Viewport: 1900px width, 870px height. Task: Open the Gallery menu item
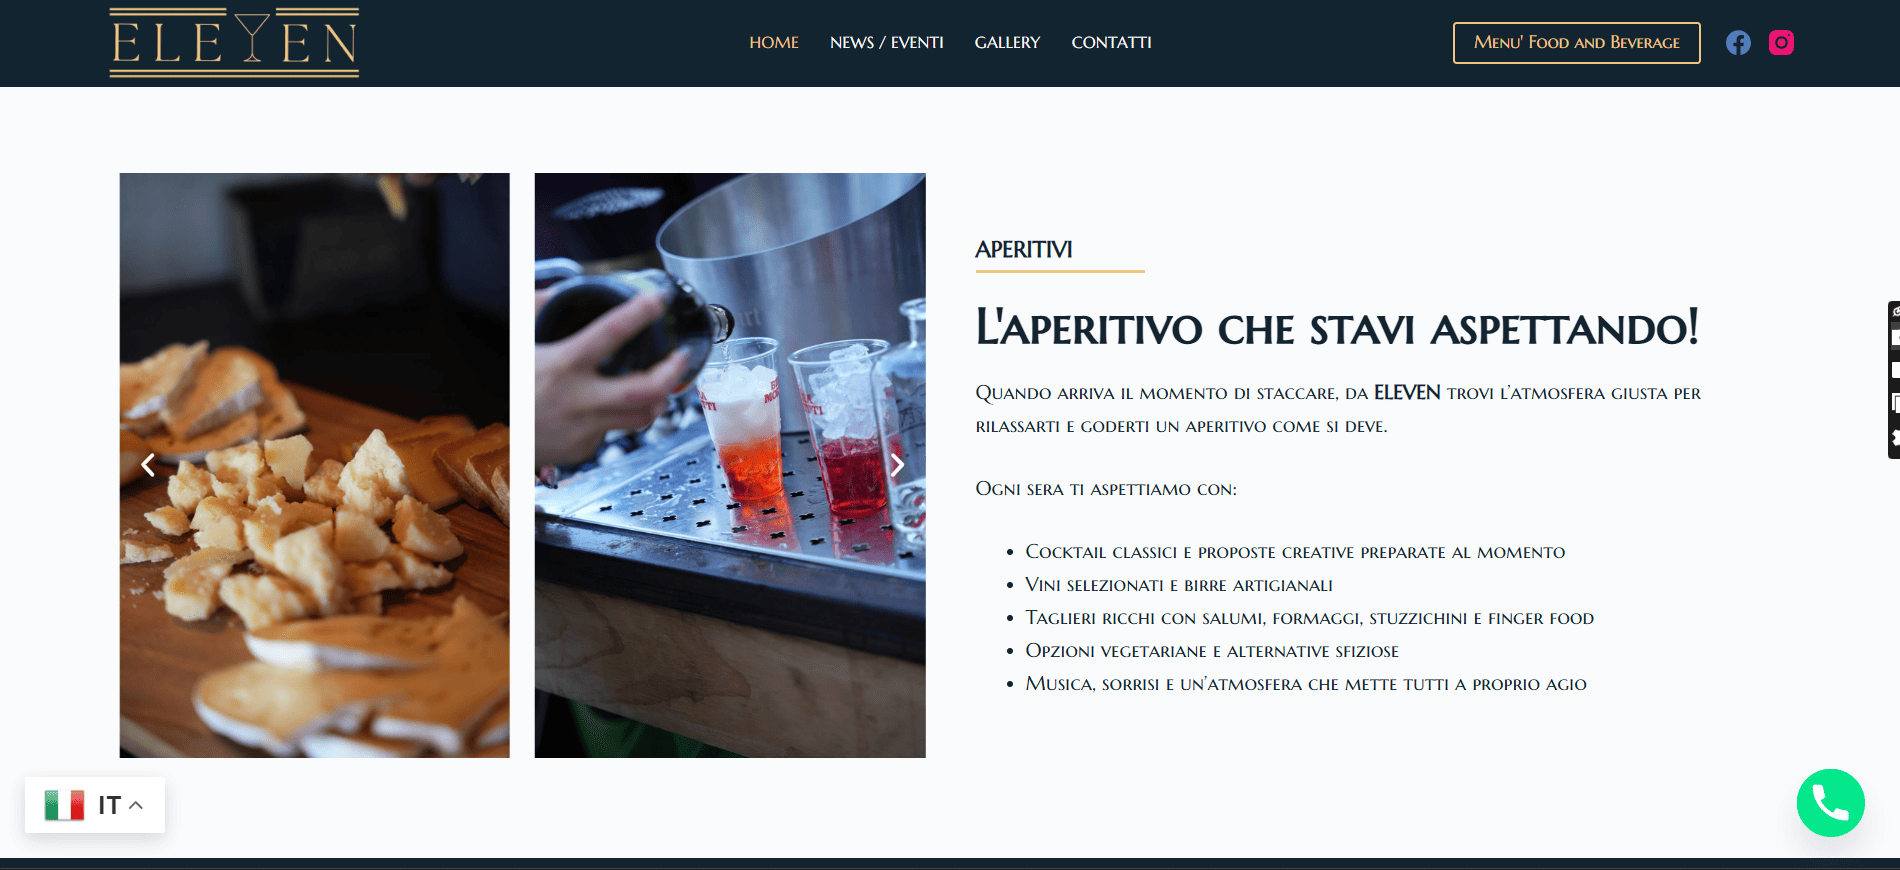[1007, 43]
